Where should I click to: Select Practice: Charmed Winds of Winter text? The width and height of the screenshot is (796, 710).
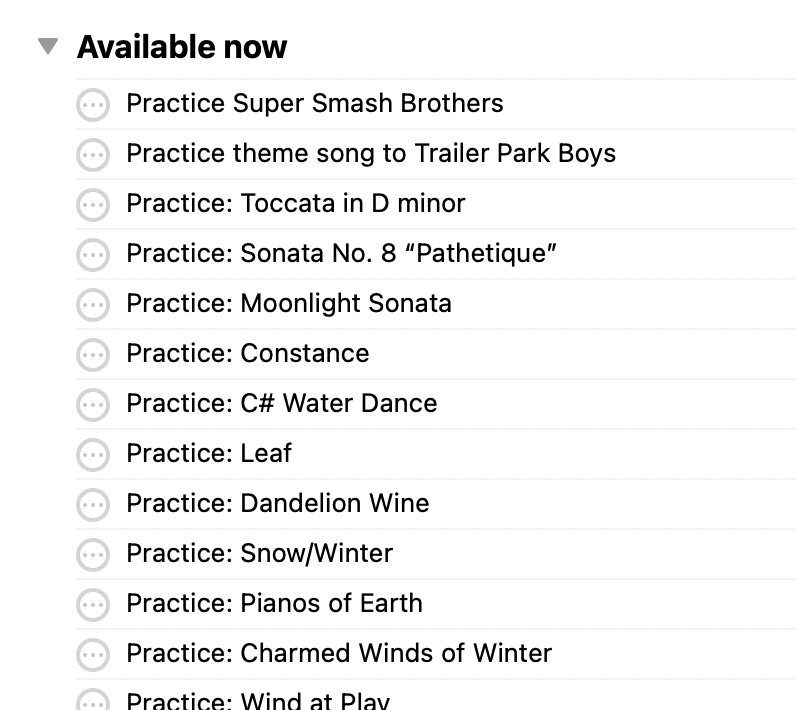tap(338, 653)
